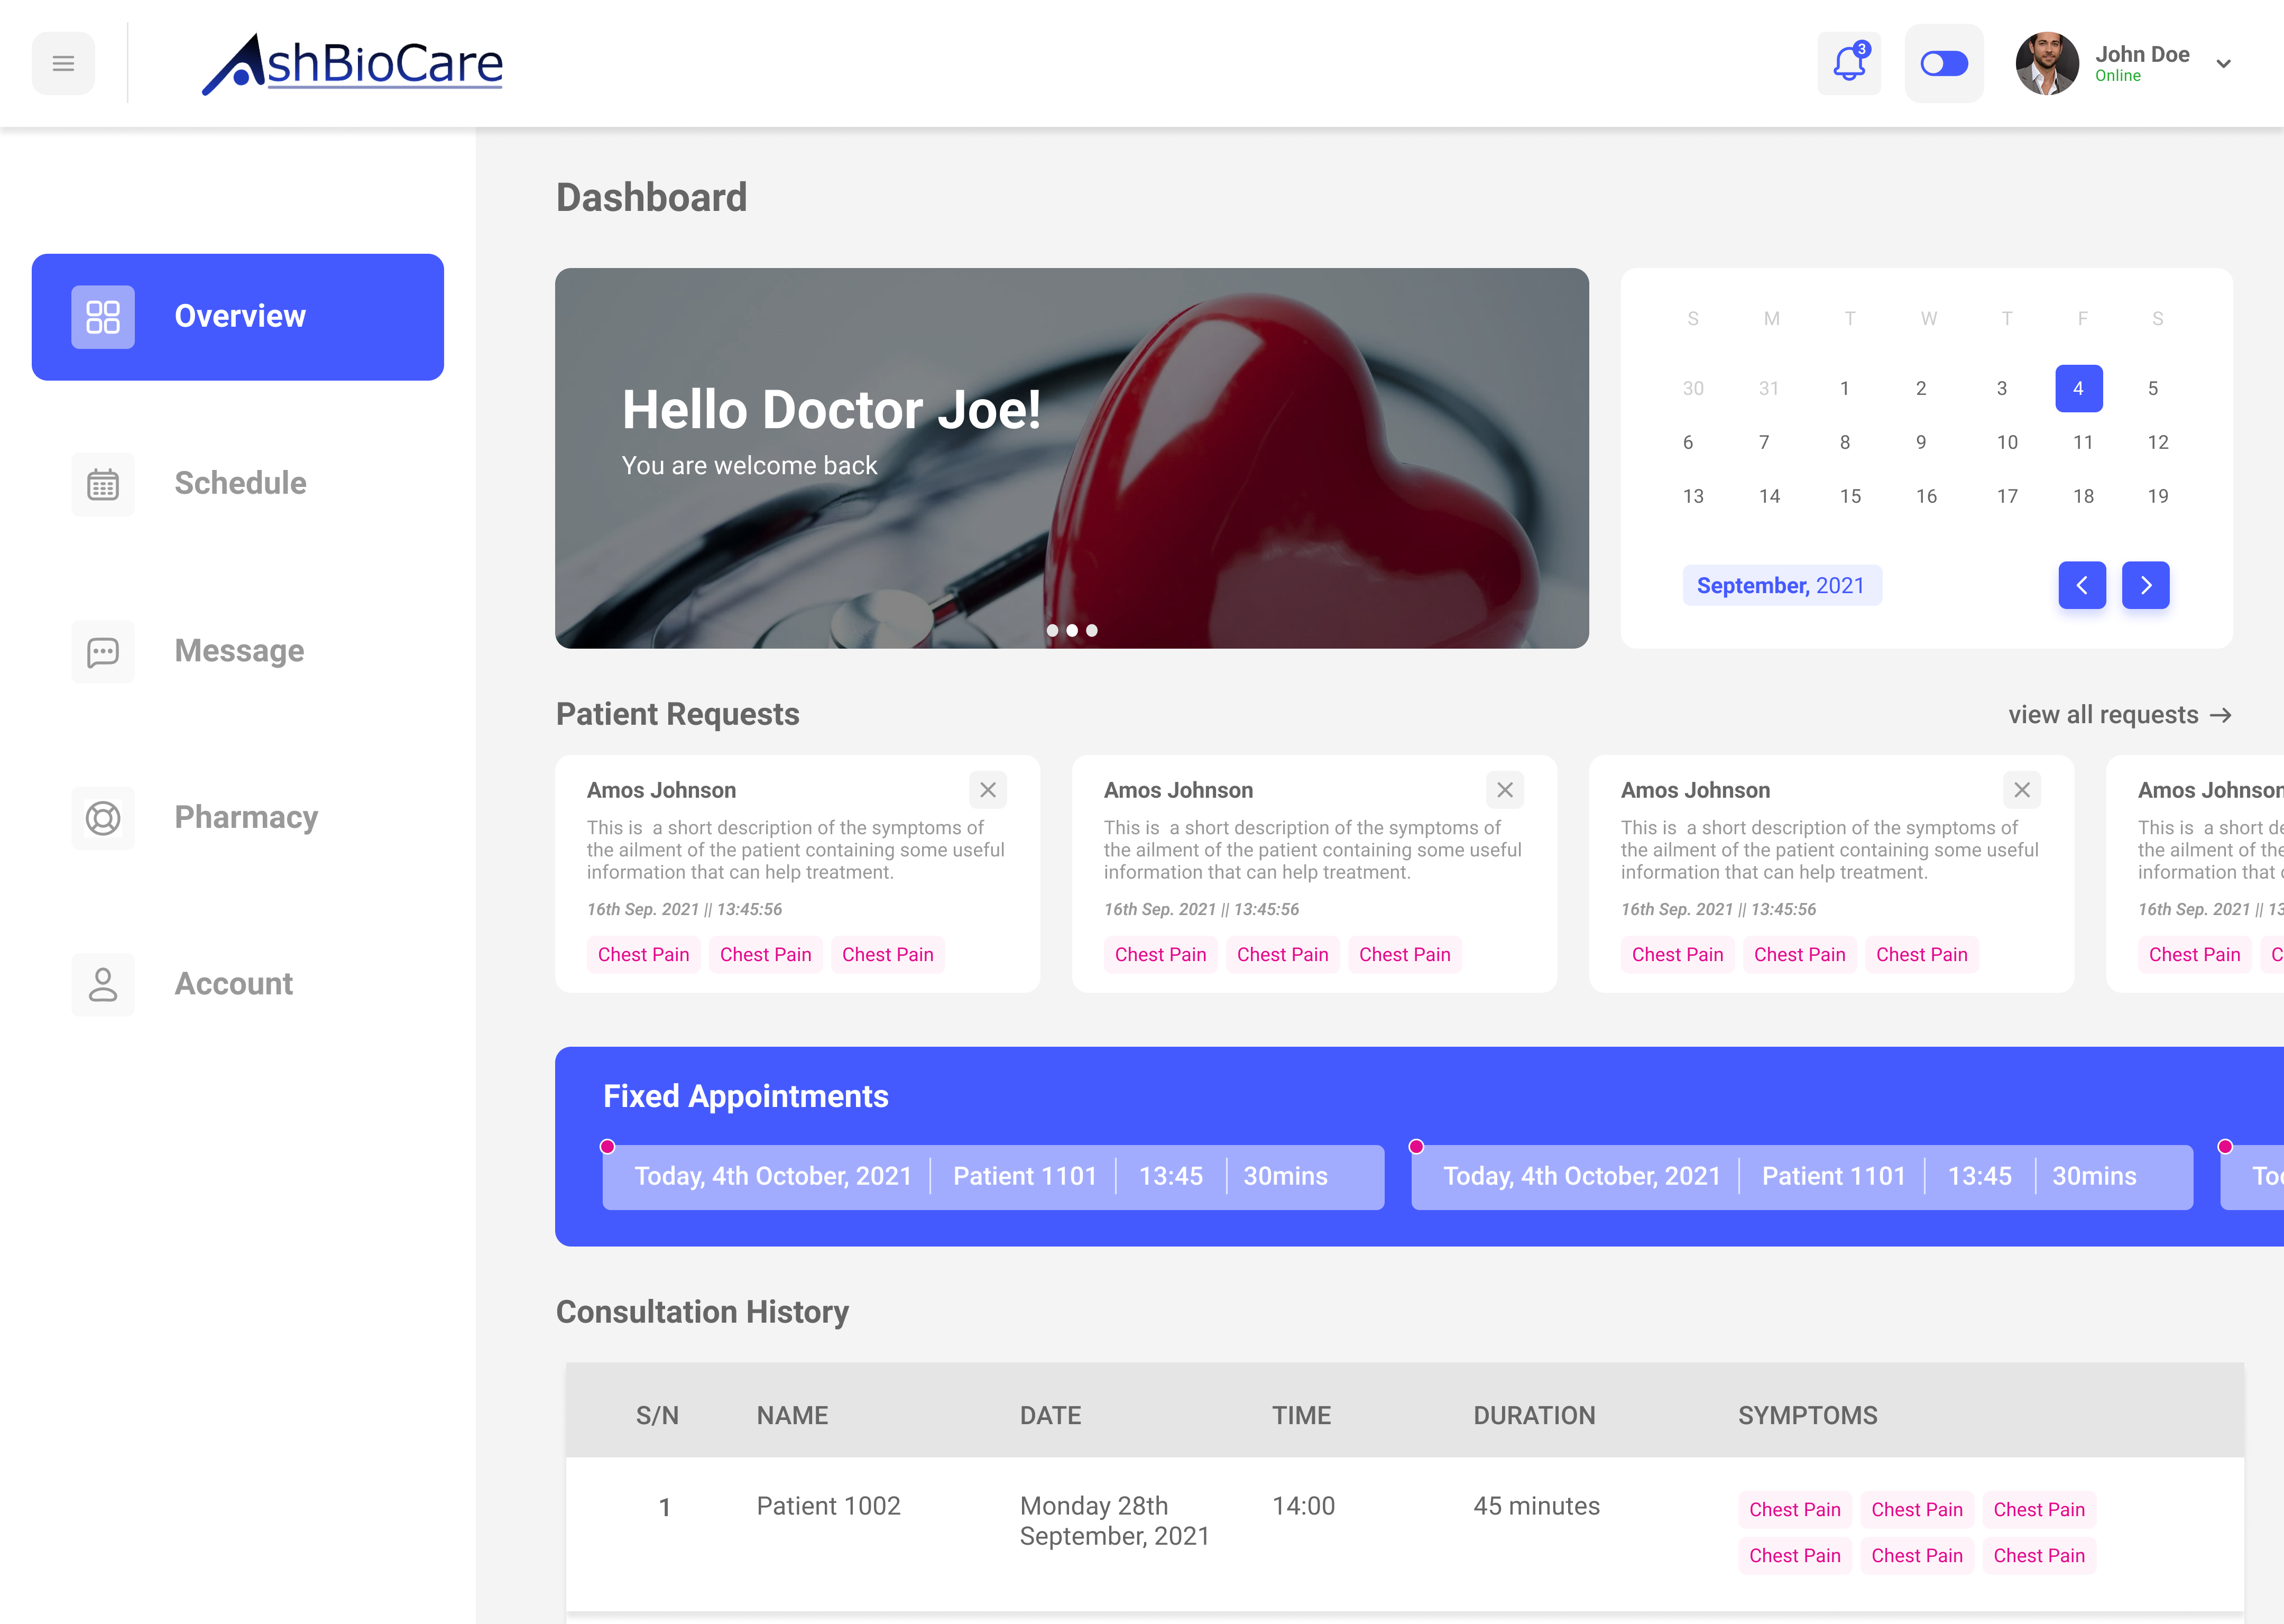
Task: Click first Chest Pain tag on first card
Action: pyautogui.click(x=644, y=955)
